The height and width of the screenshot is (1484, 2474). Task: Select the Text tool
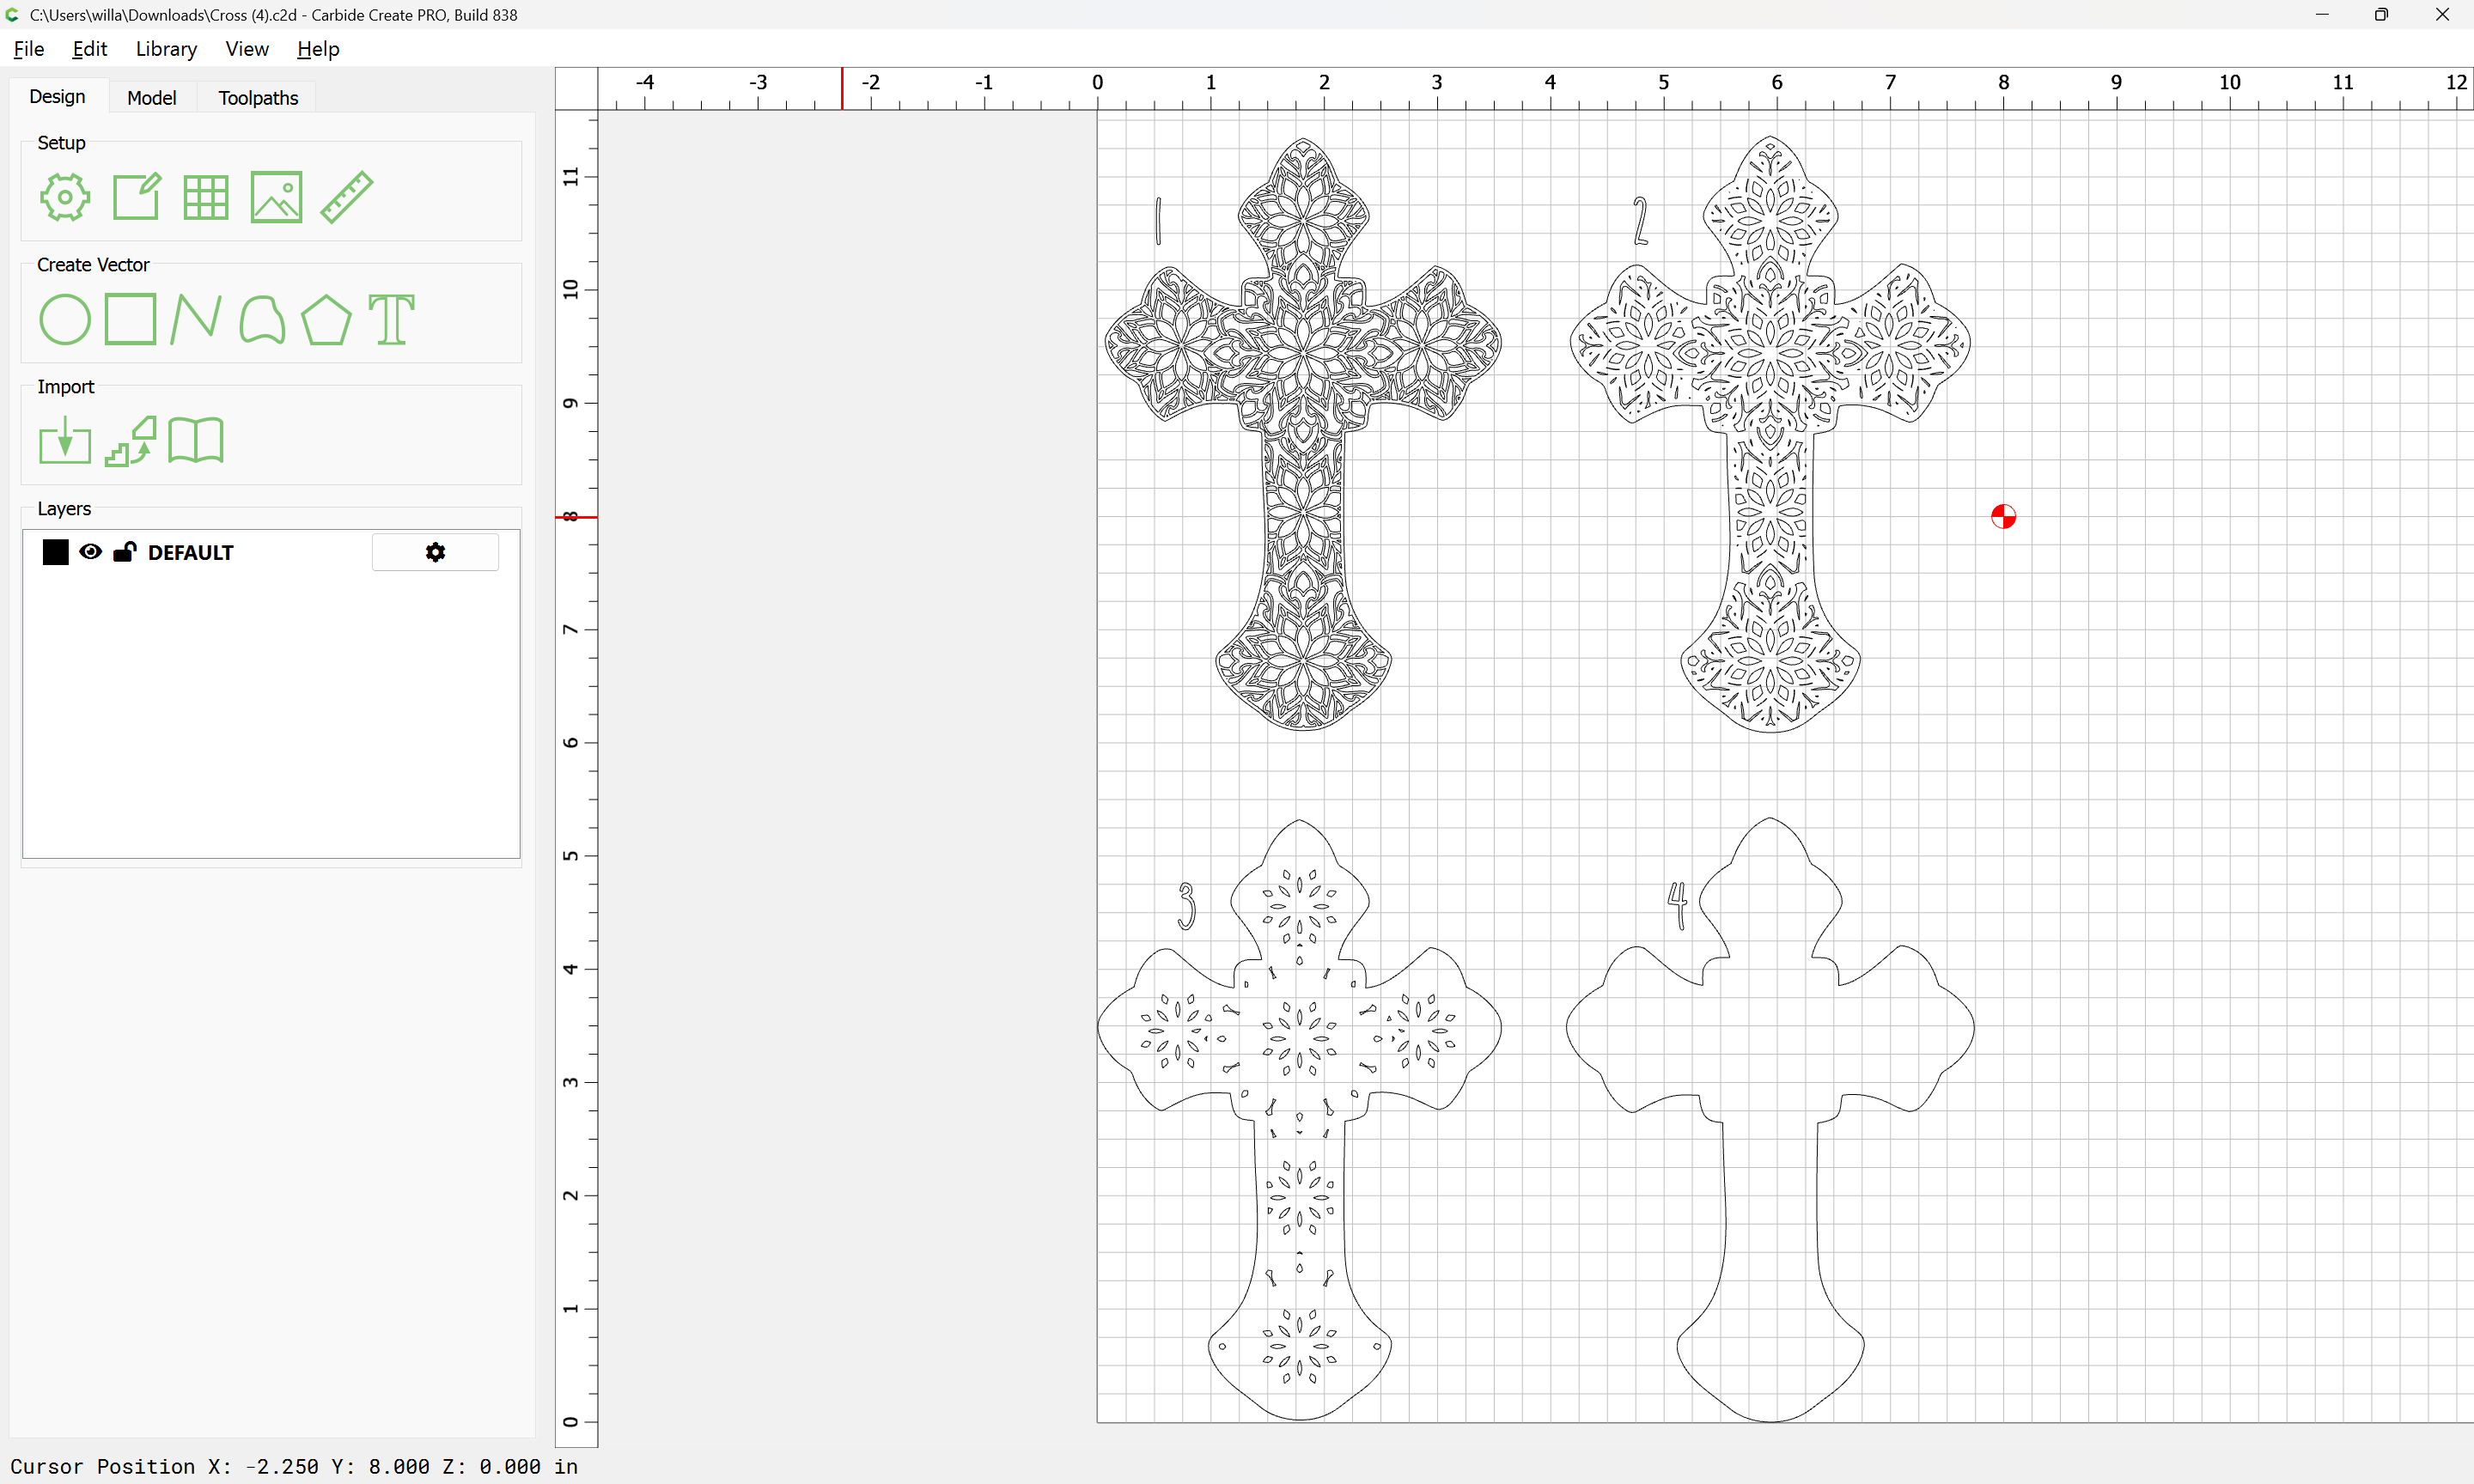[x=391, y=320]
